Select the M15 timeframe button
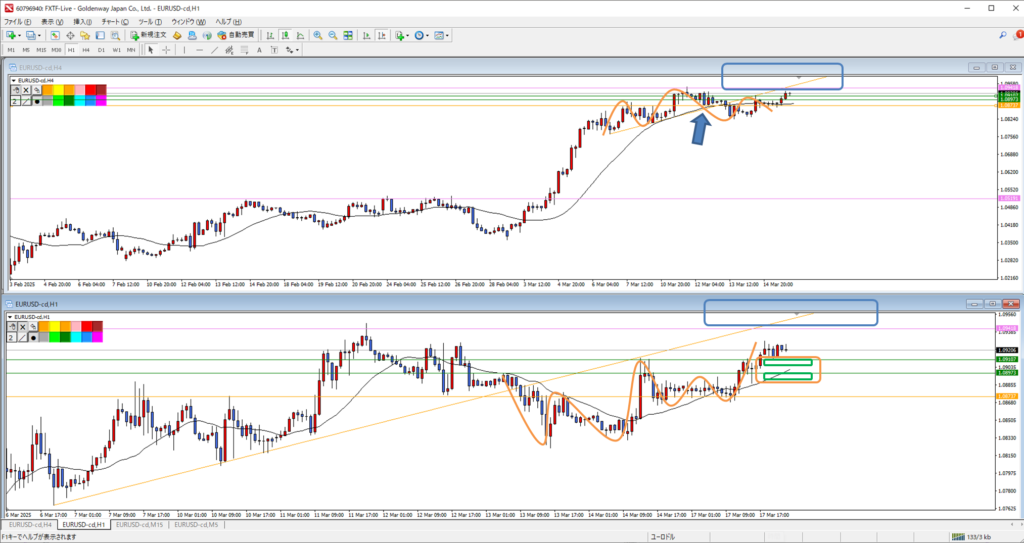The image size is (1024, 543). coord(41,50)
